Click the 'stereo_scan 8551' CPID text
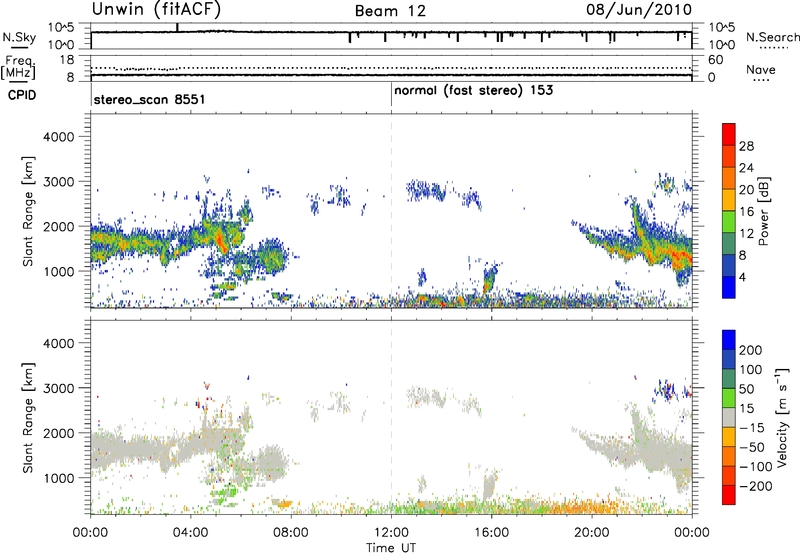Viewport: 800px width, 554px height. pyautogui.click(x=149, y=99)
